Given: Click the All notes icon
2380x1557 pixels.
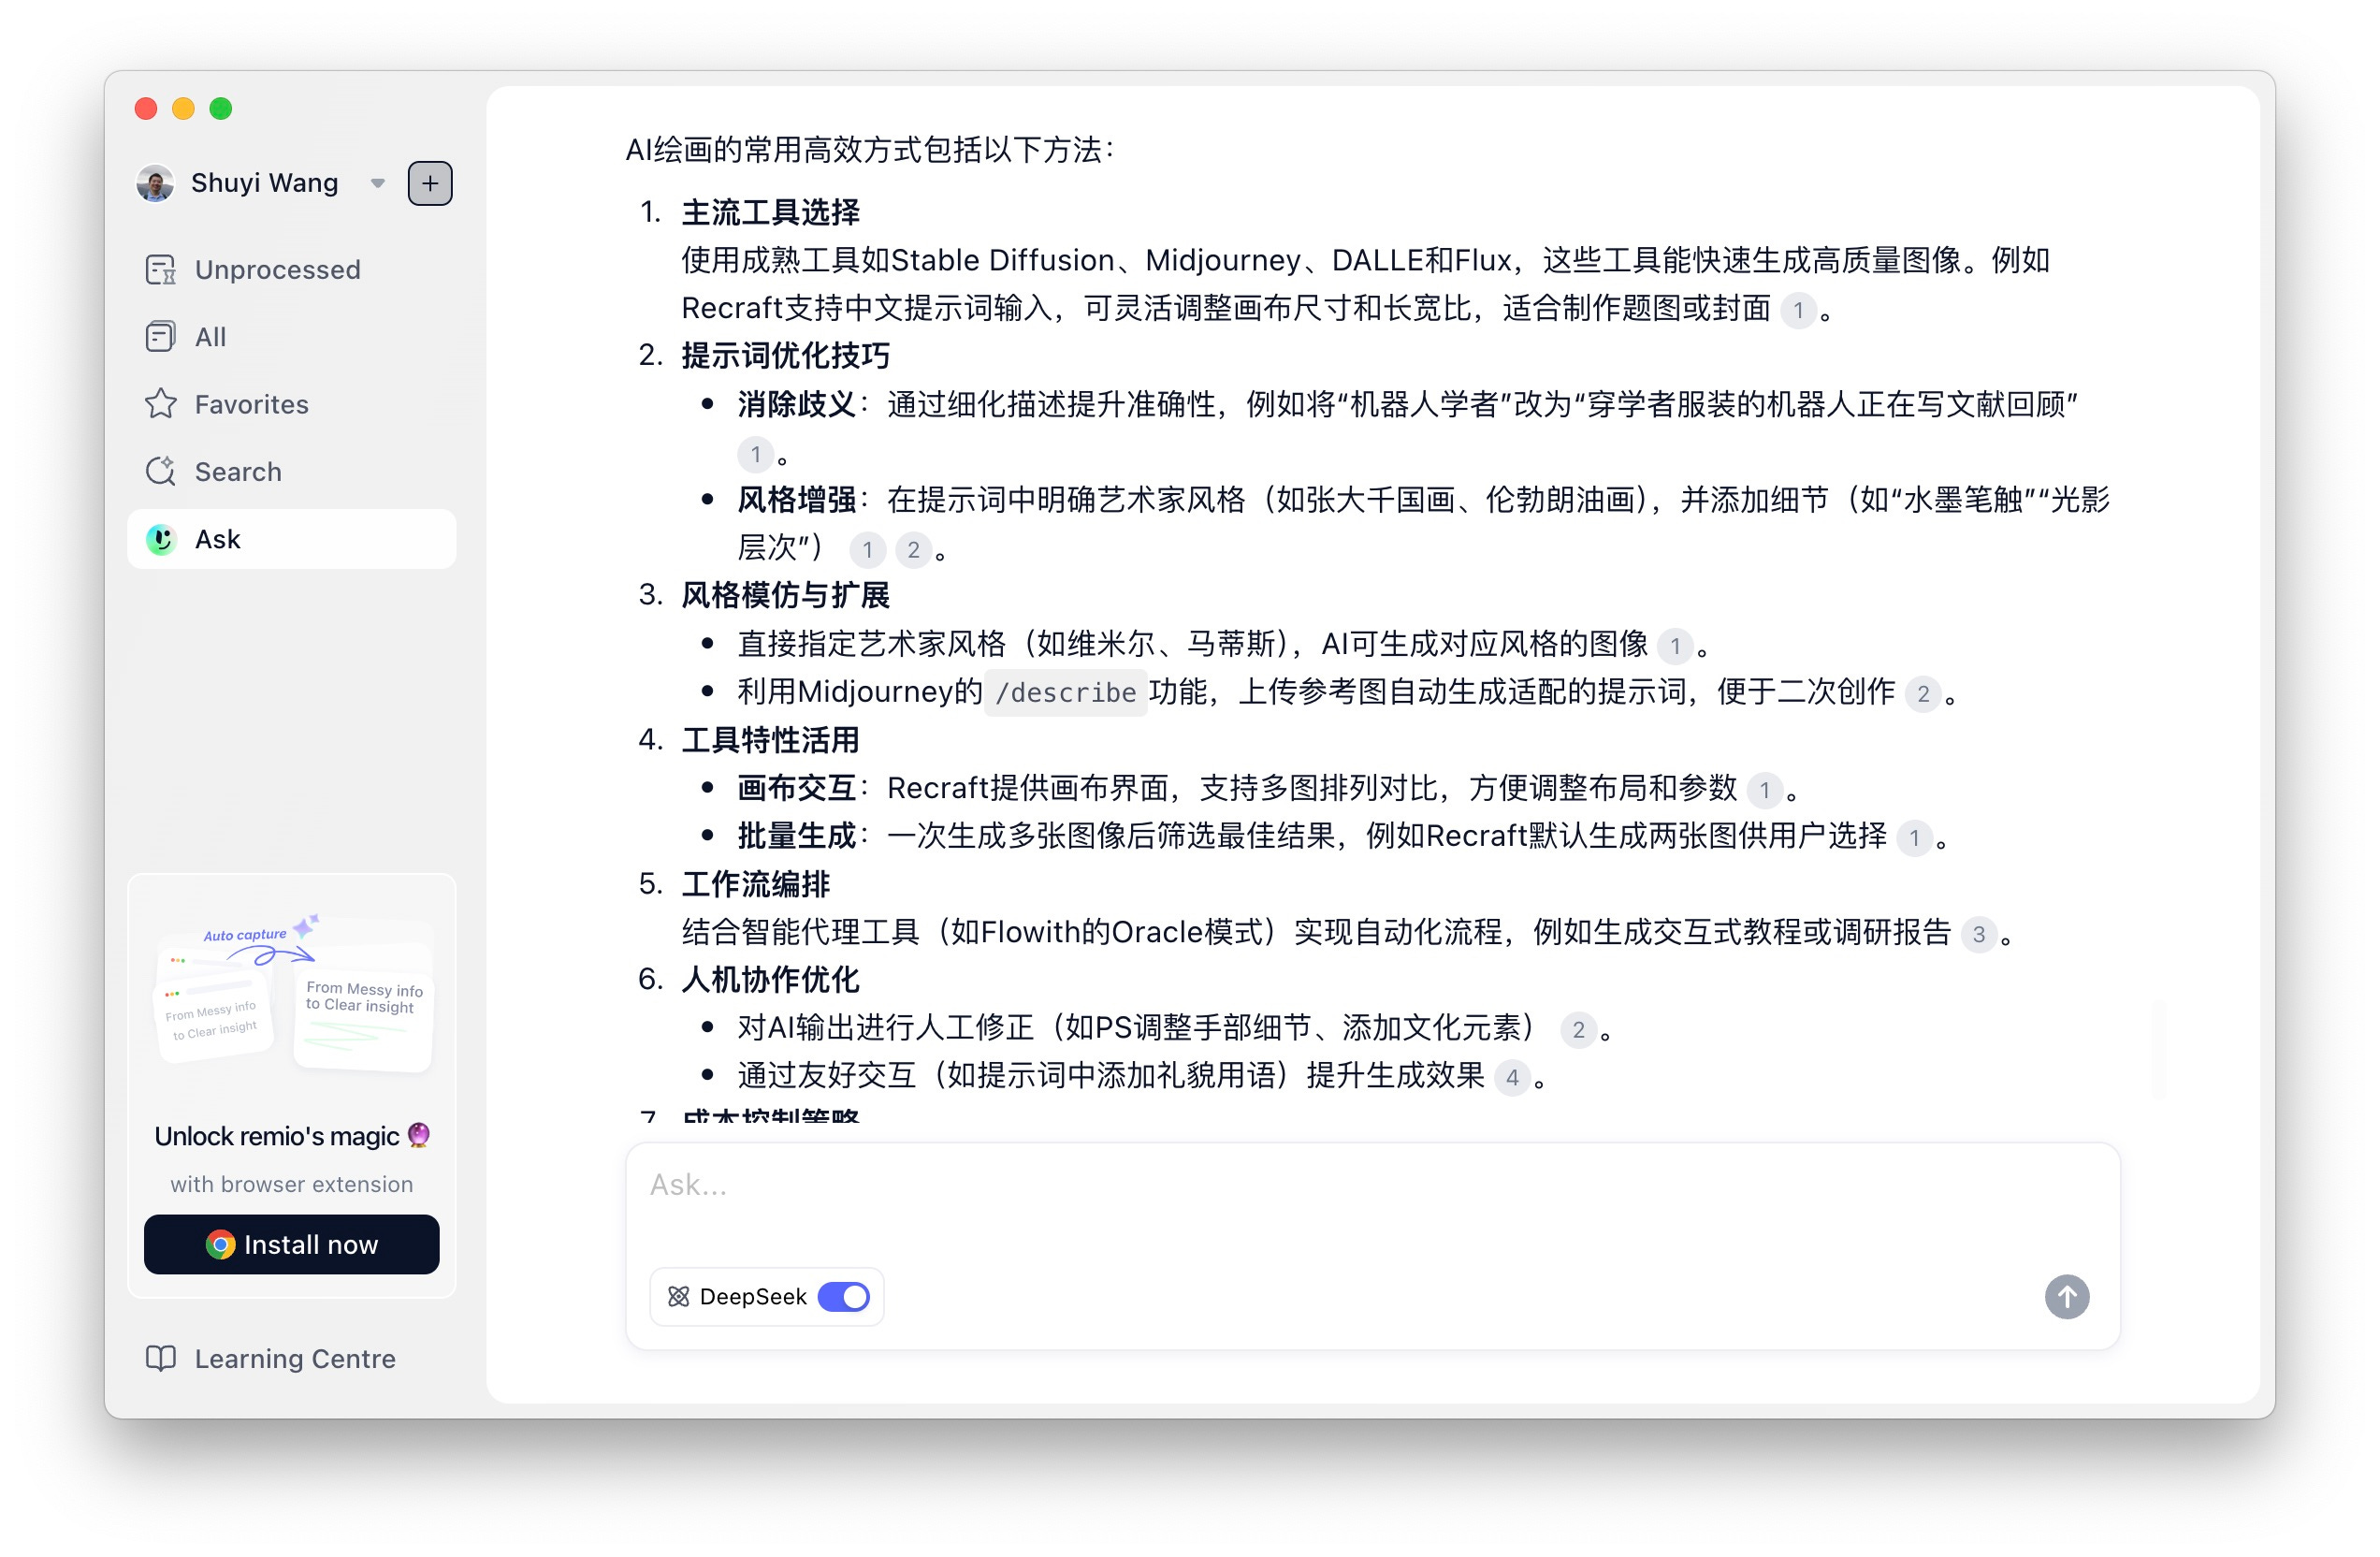Looking at the screenshot, I should [160, 337].
